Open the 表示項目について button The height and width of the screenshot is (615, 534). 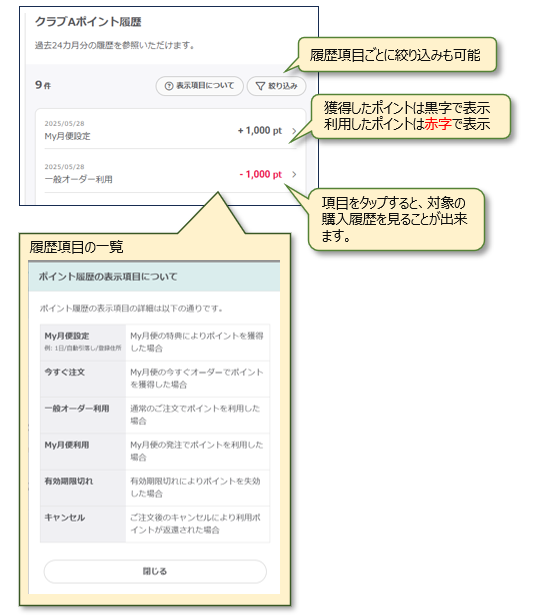tap(199, 86)
